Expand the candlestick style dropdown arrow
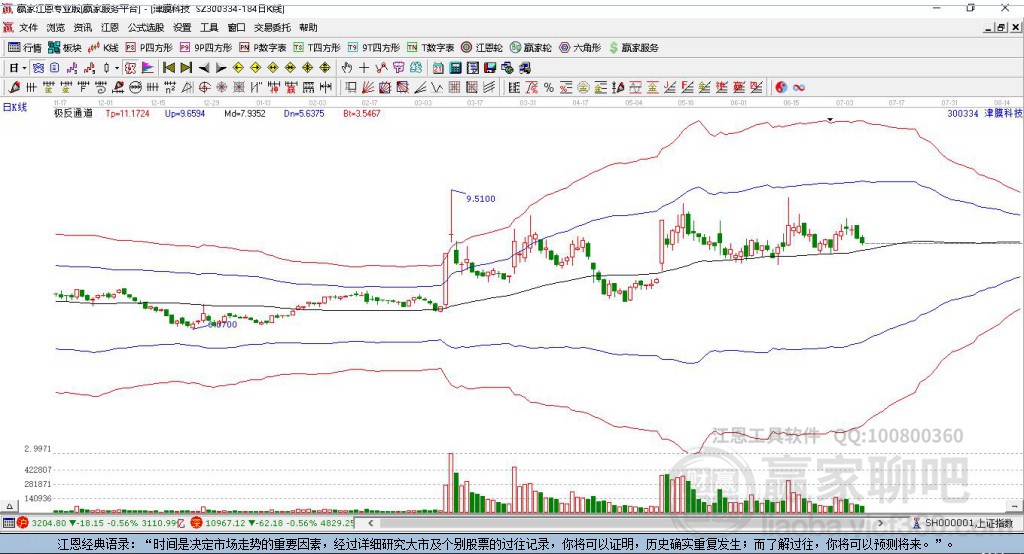 pyautogui.click(x=117, y=68)
